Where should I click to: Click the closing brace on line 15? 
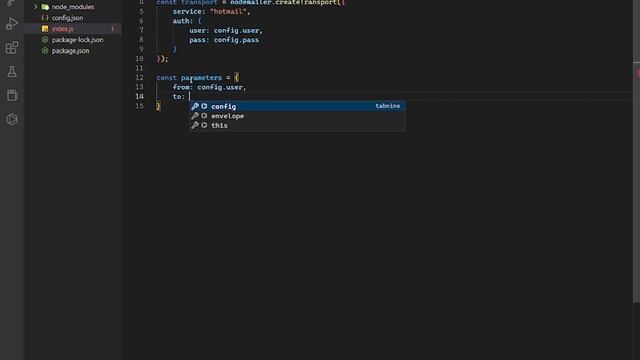[158, 106]
